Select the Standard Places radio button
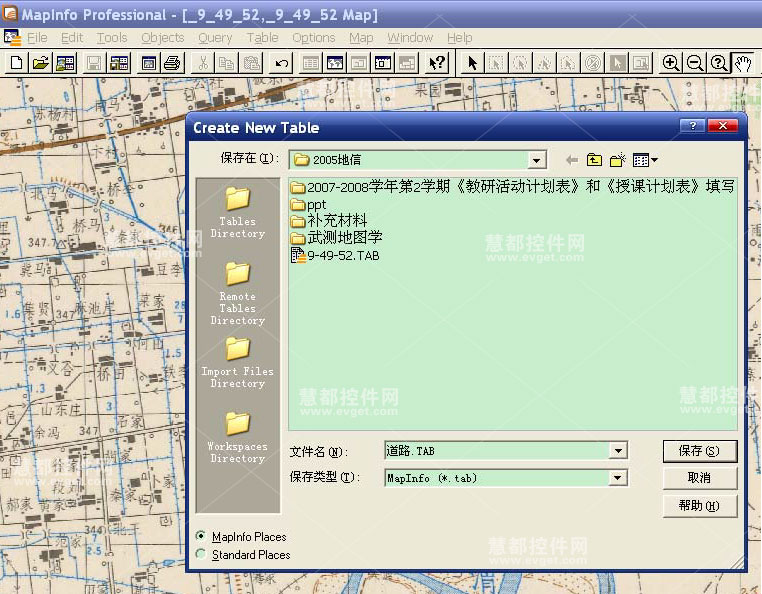Image resolution: width=762 pixels, height=594 pixels. coord(200,554)
